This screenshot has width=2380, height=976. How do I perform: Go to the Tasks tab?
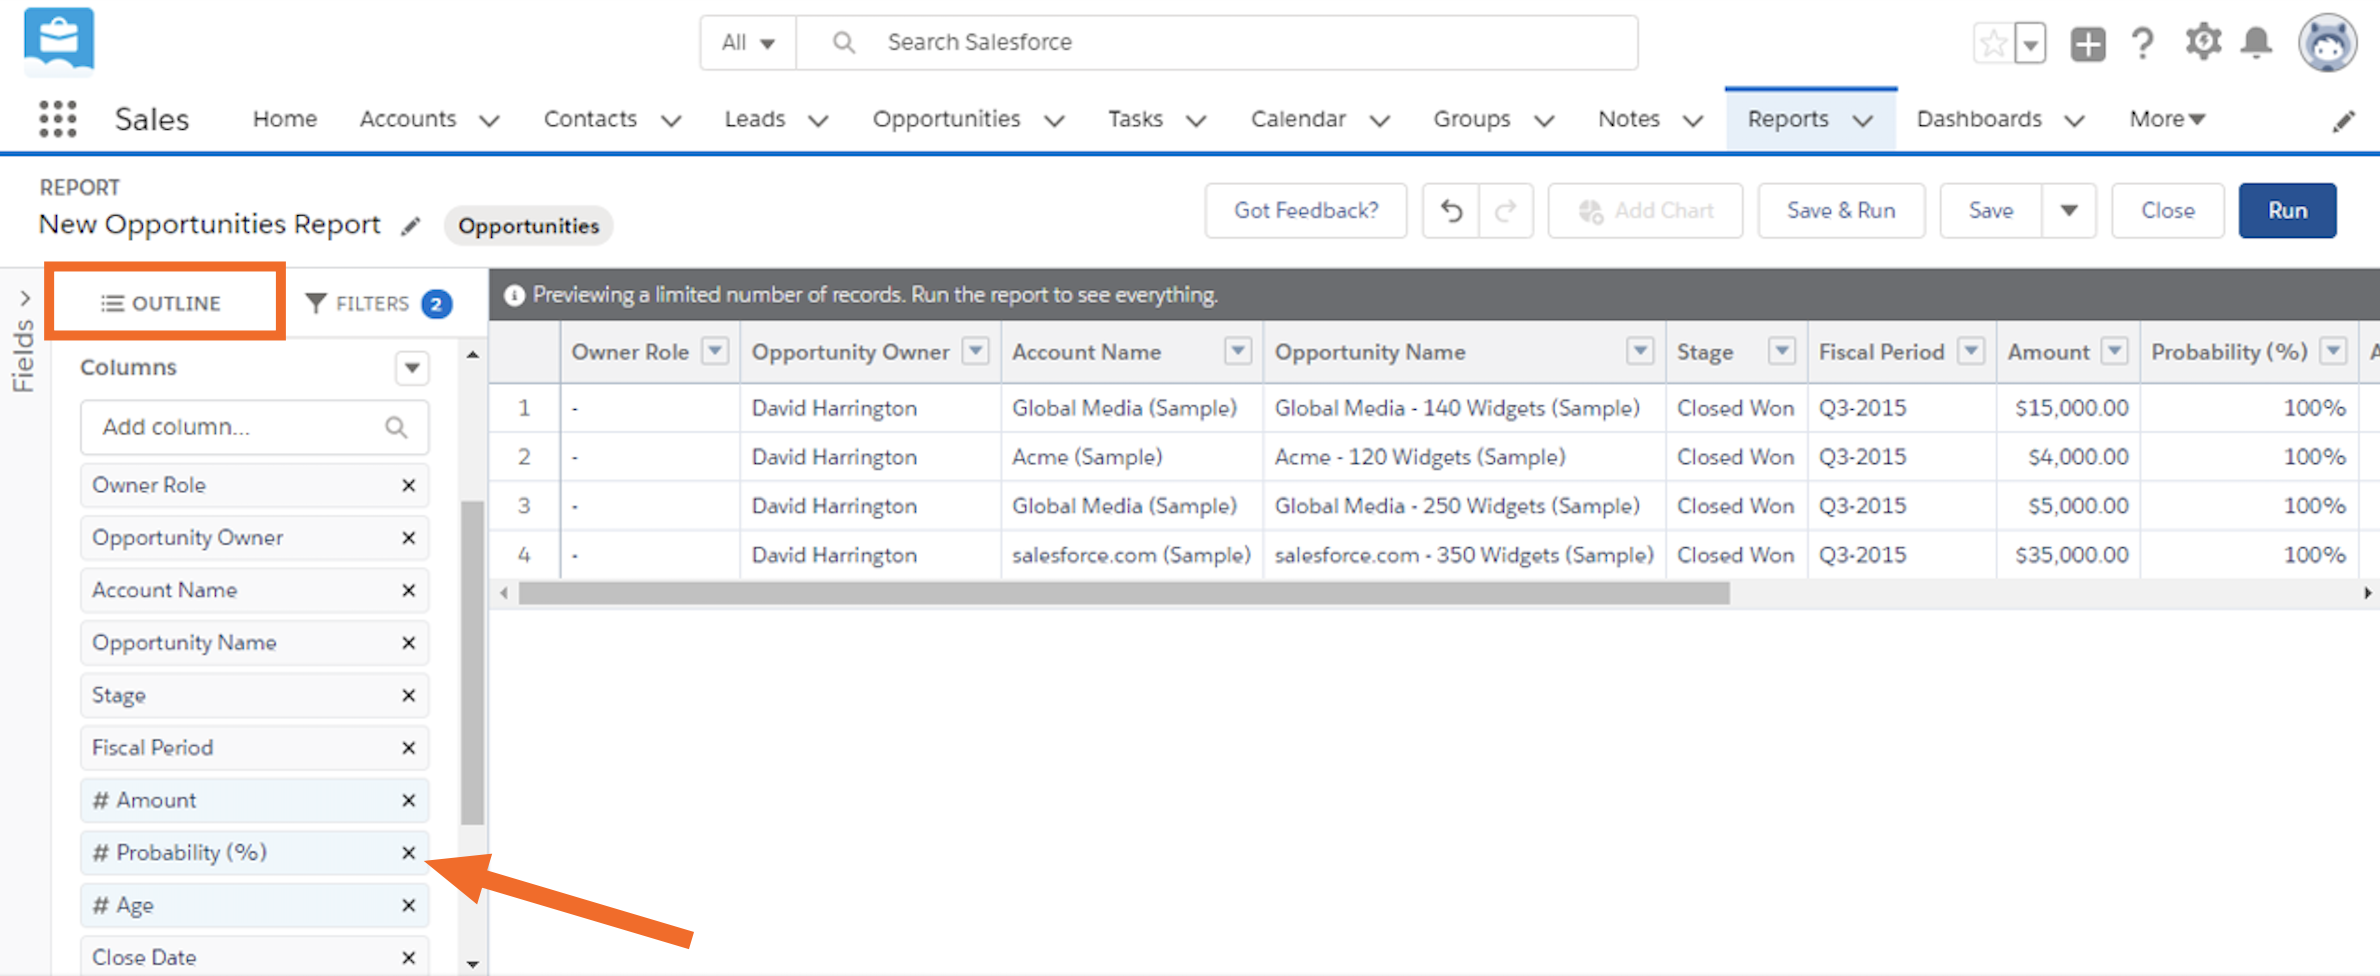[x=1135, y=119]
